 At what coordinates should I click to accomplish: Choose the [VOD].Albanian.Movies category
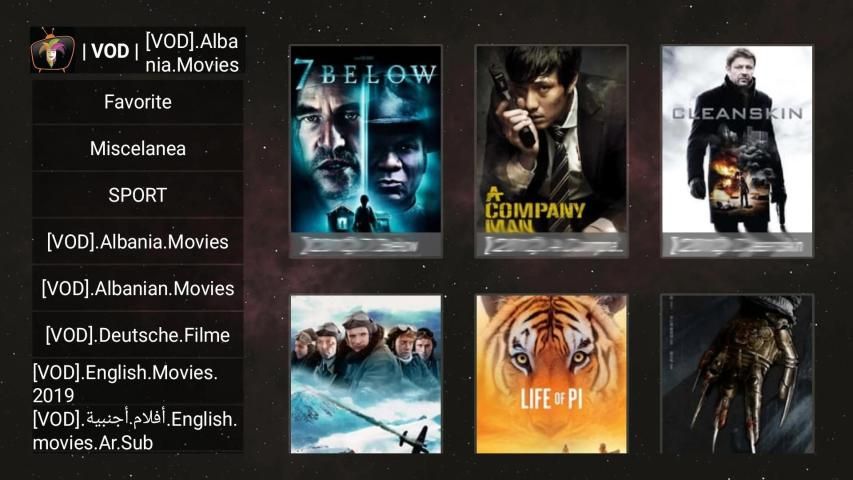138,288
